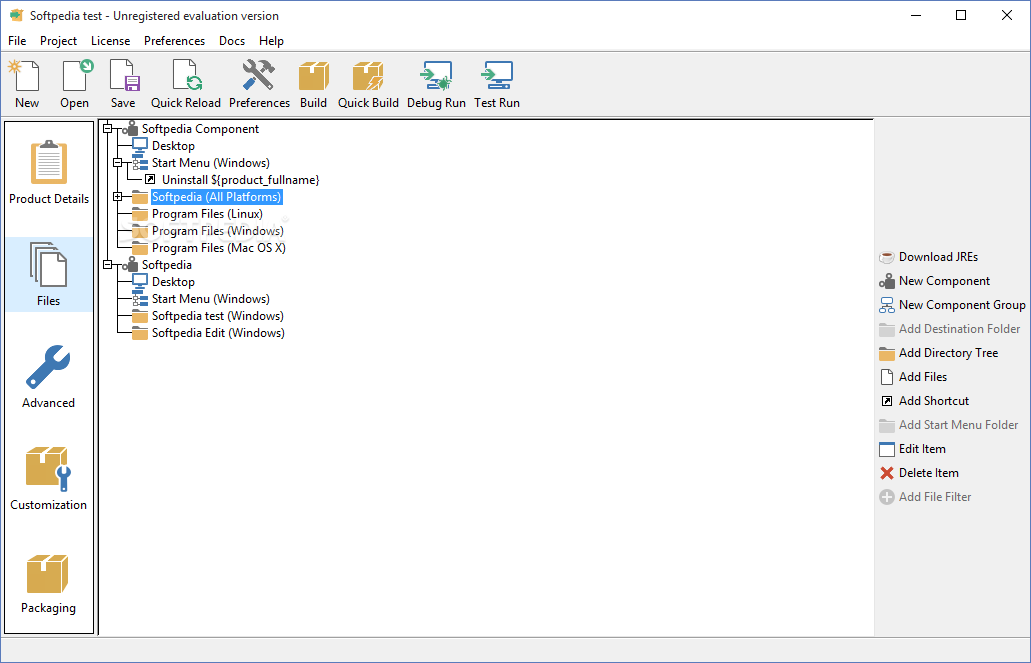Image resolution: width=1031 pixels, height=663 pixels.
Task: Click Edit Item action
Action: click(x=913, y=449)
